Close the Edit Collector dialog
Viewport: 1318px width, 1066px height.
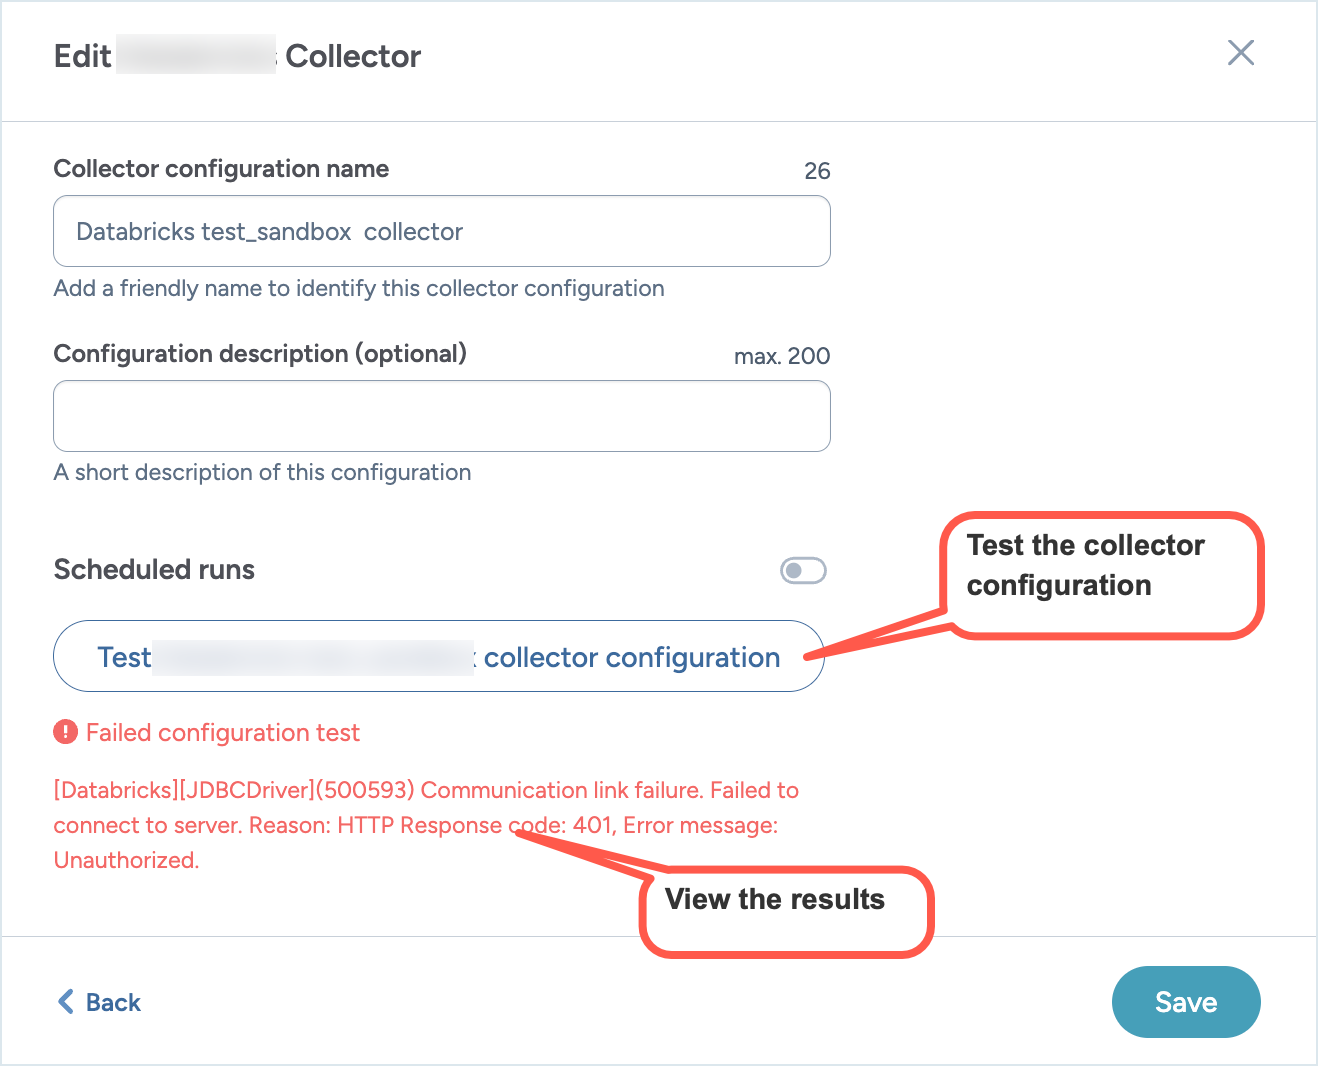click(x=1240, y=53)
